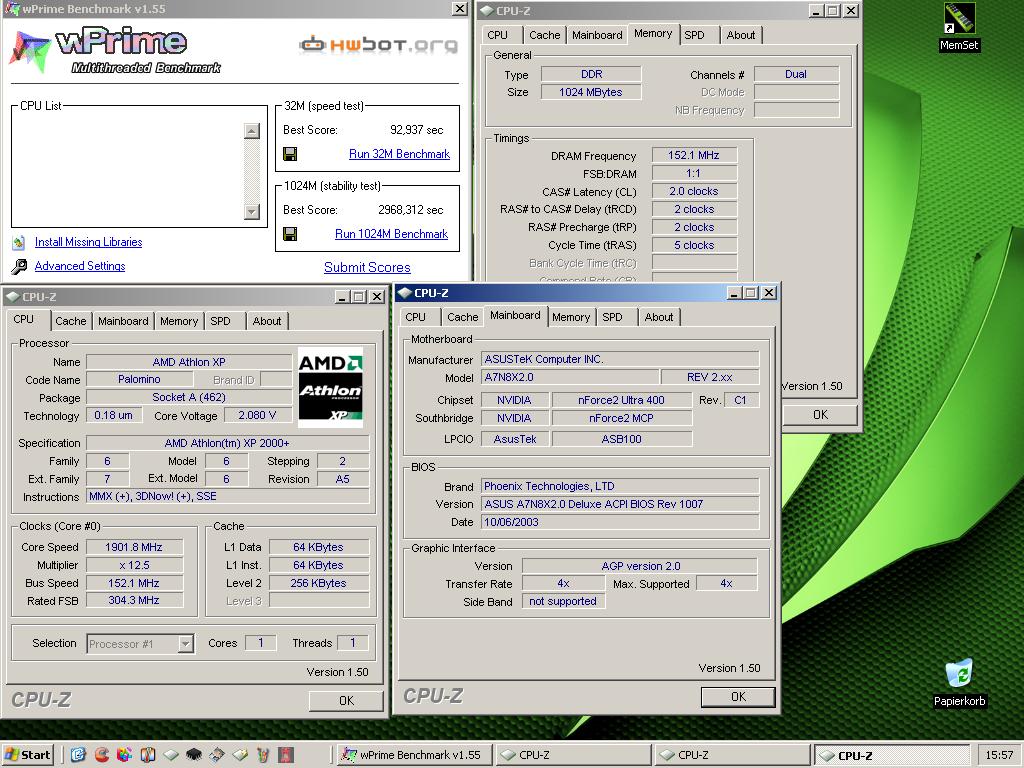This screenshot has height=768, width=1024.
Task: Check the system clock showing 15:57
Action: click(x=999, y=755)
